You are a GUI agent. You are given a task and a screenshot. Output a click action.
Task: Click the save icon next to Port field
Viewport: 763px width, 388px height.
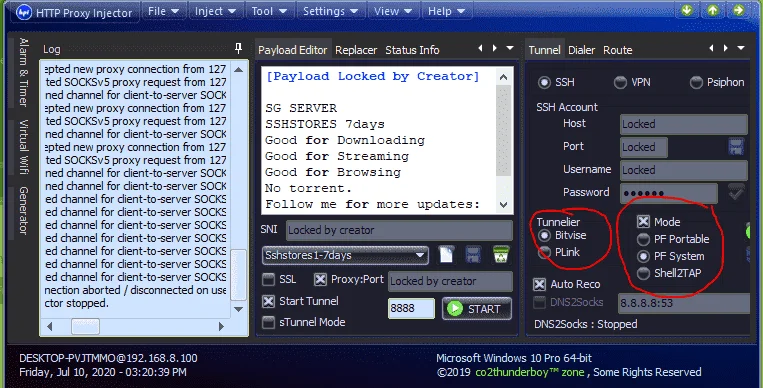[x=736, y=147]
